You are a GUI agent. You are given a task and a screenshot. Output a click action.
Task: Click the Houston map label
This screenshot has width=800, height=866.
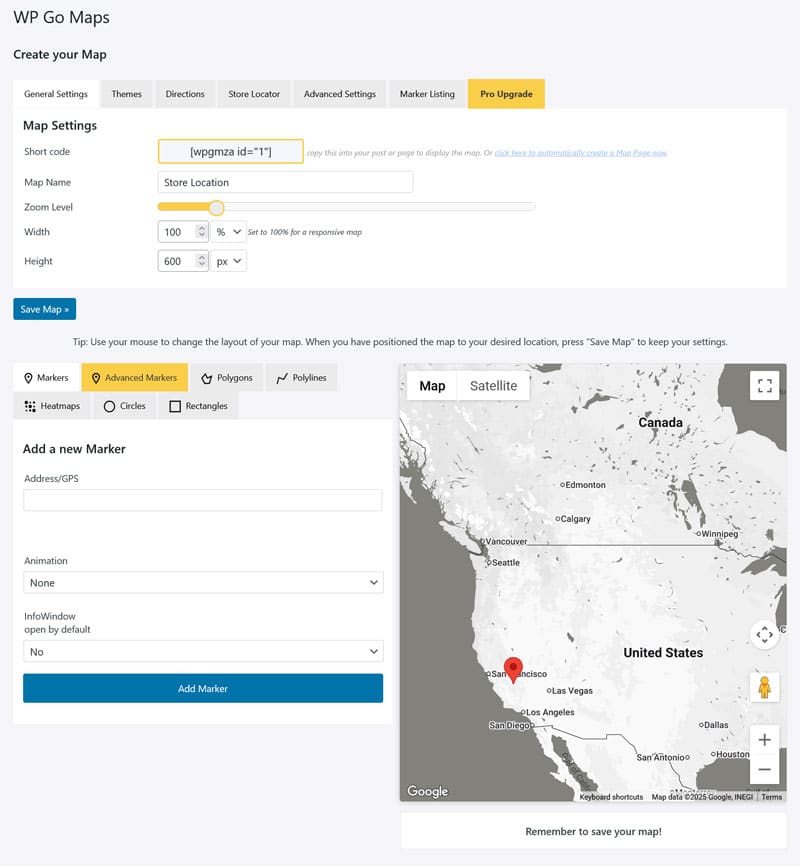click(733, 754)
